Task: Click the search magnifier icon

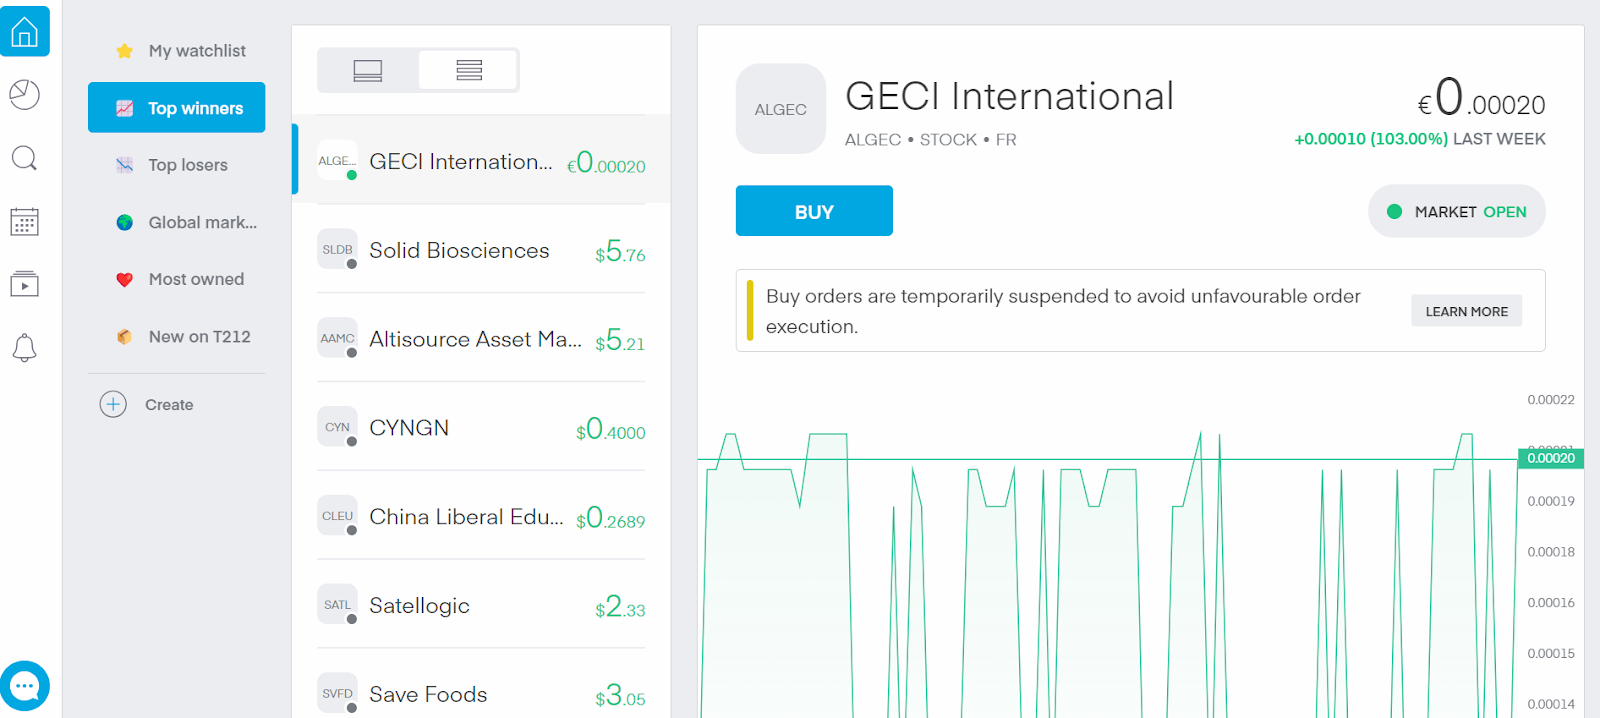Action: click(x=25, y=158)
